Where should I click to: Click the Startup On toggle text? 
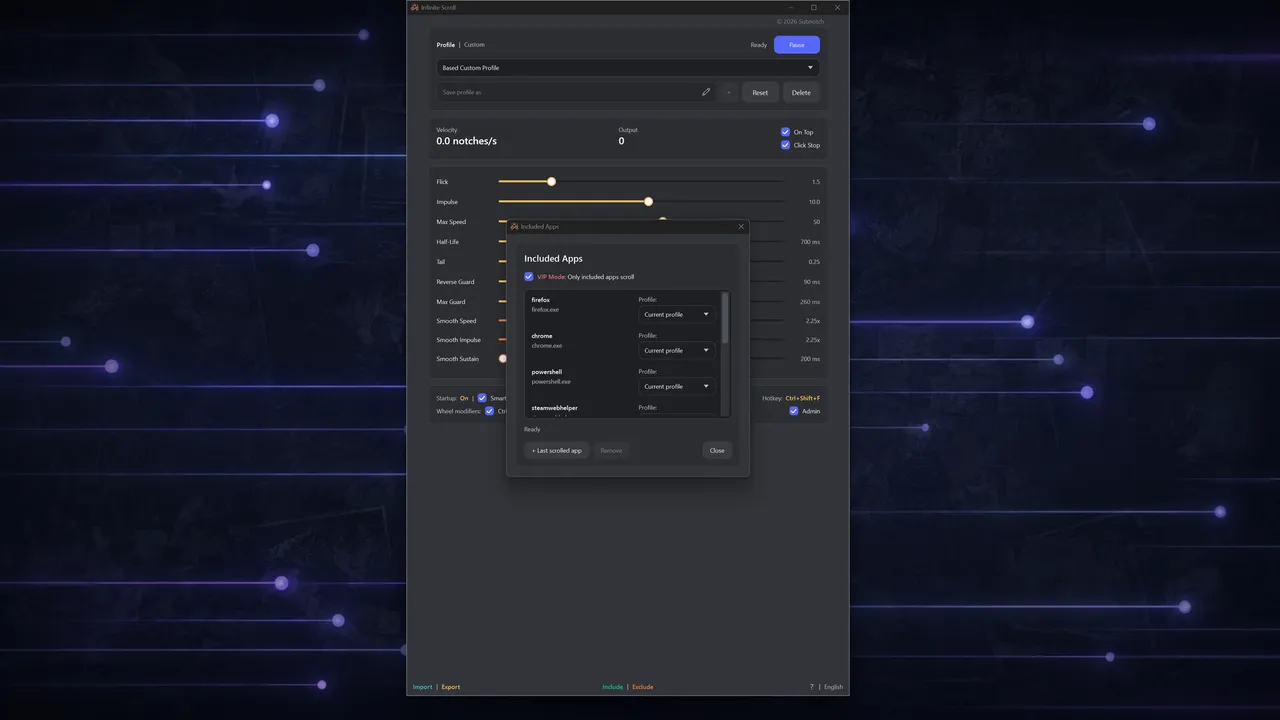click(x=464, y=398)
